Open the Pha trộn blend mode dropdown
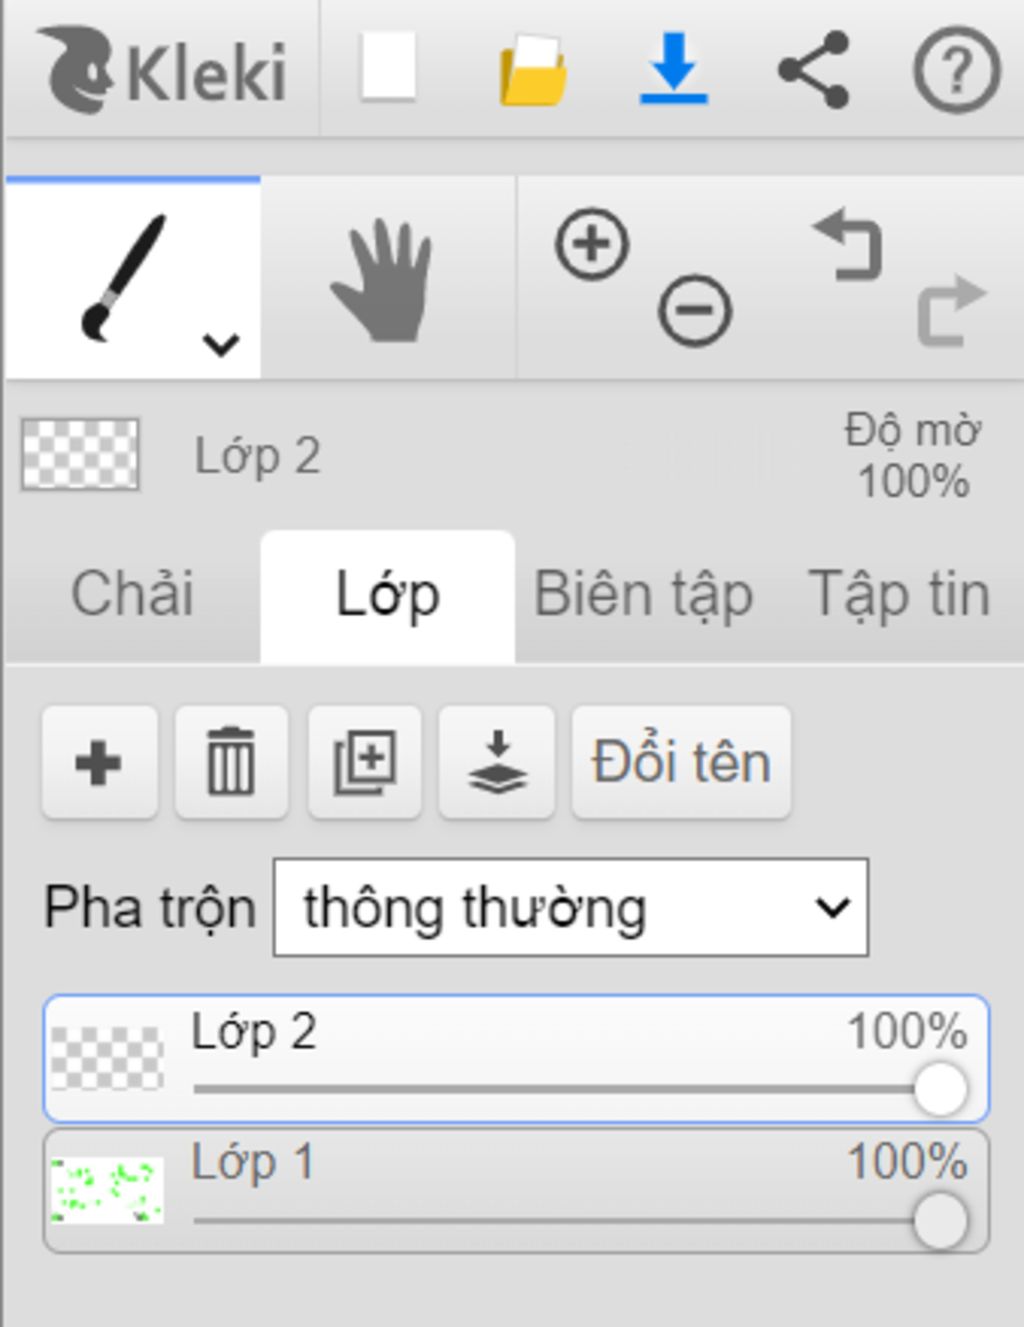Viewport: 1024px width, 1327px height. (x=571, y=907)
